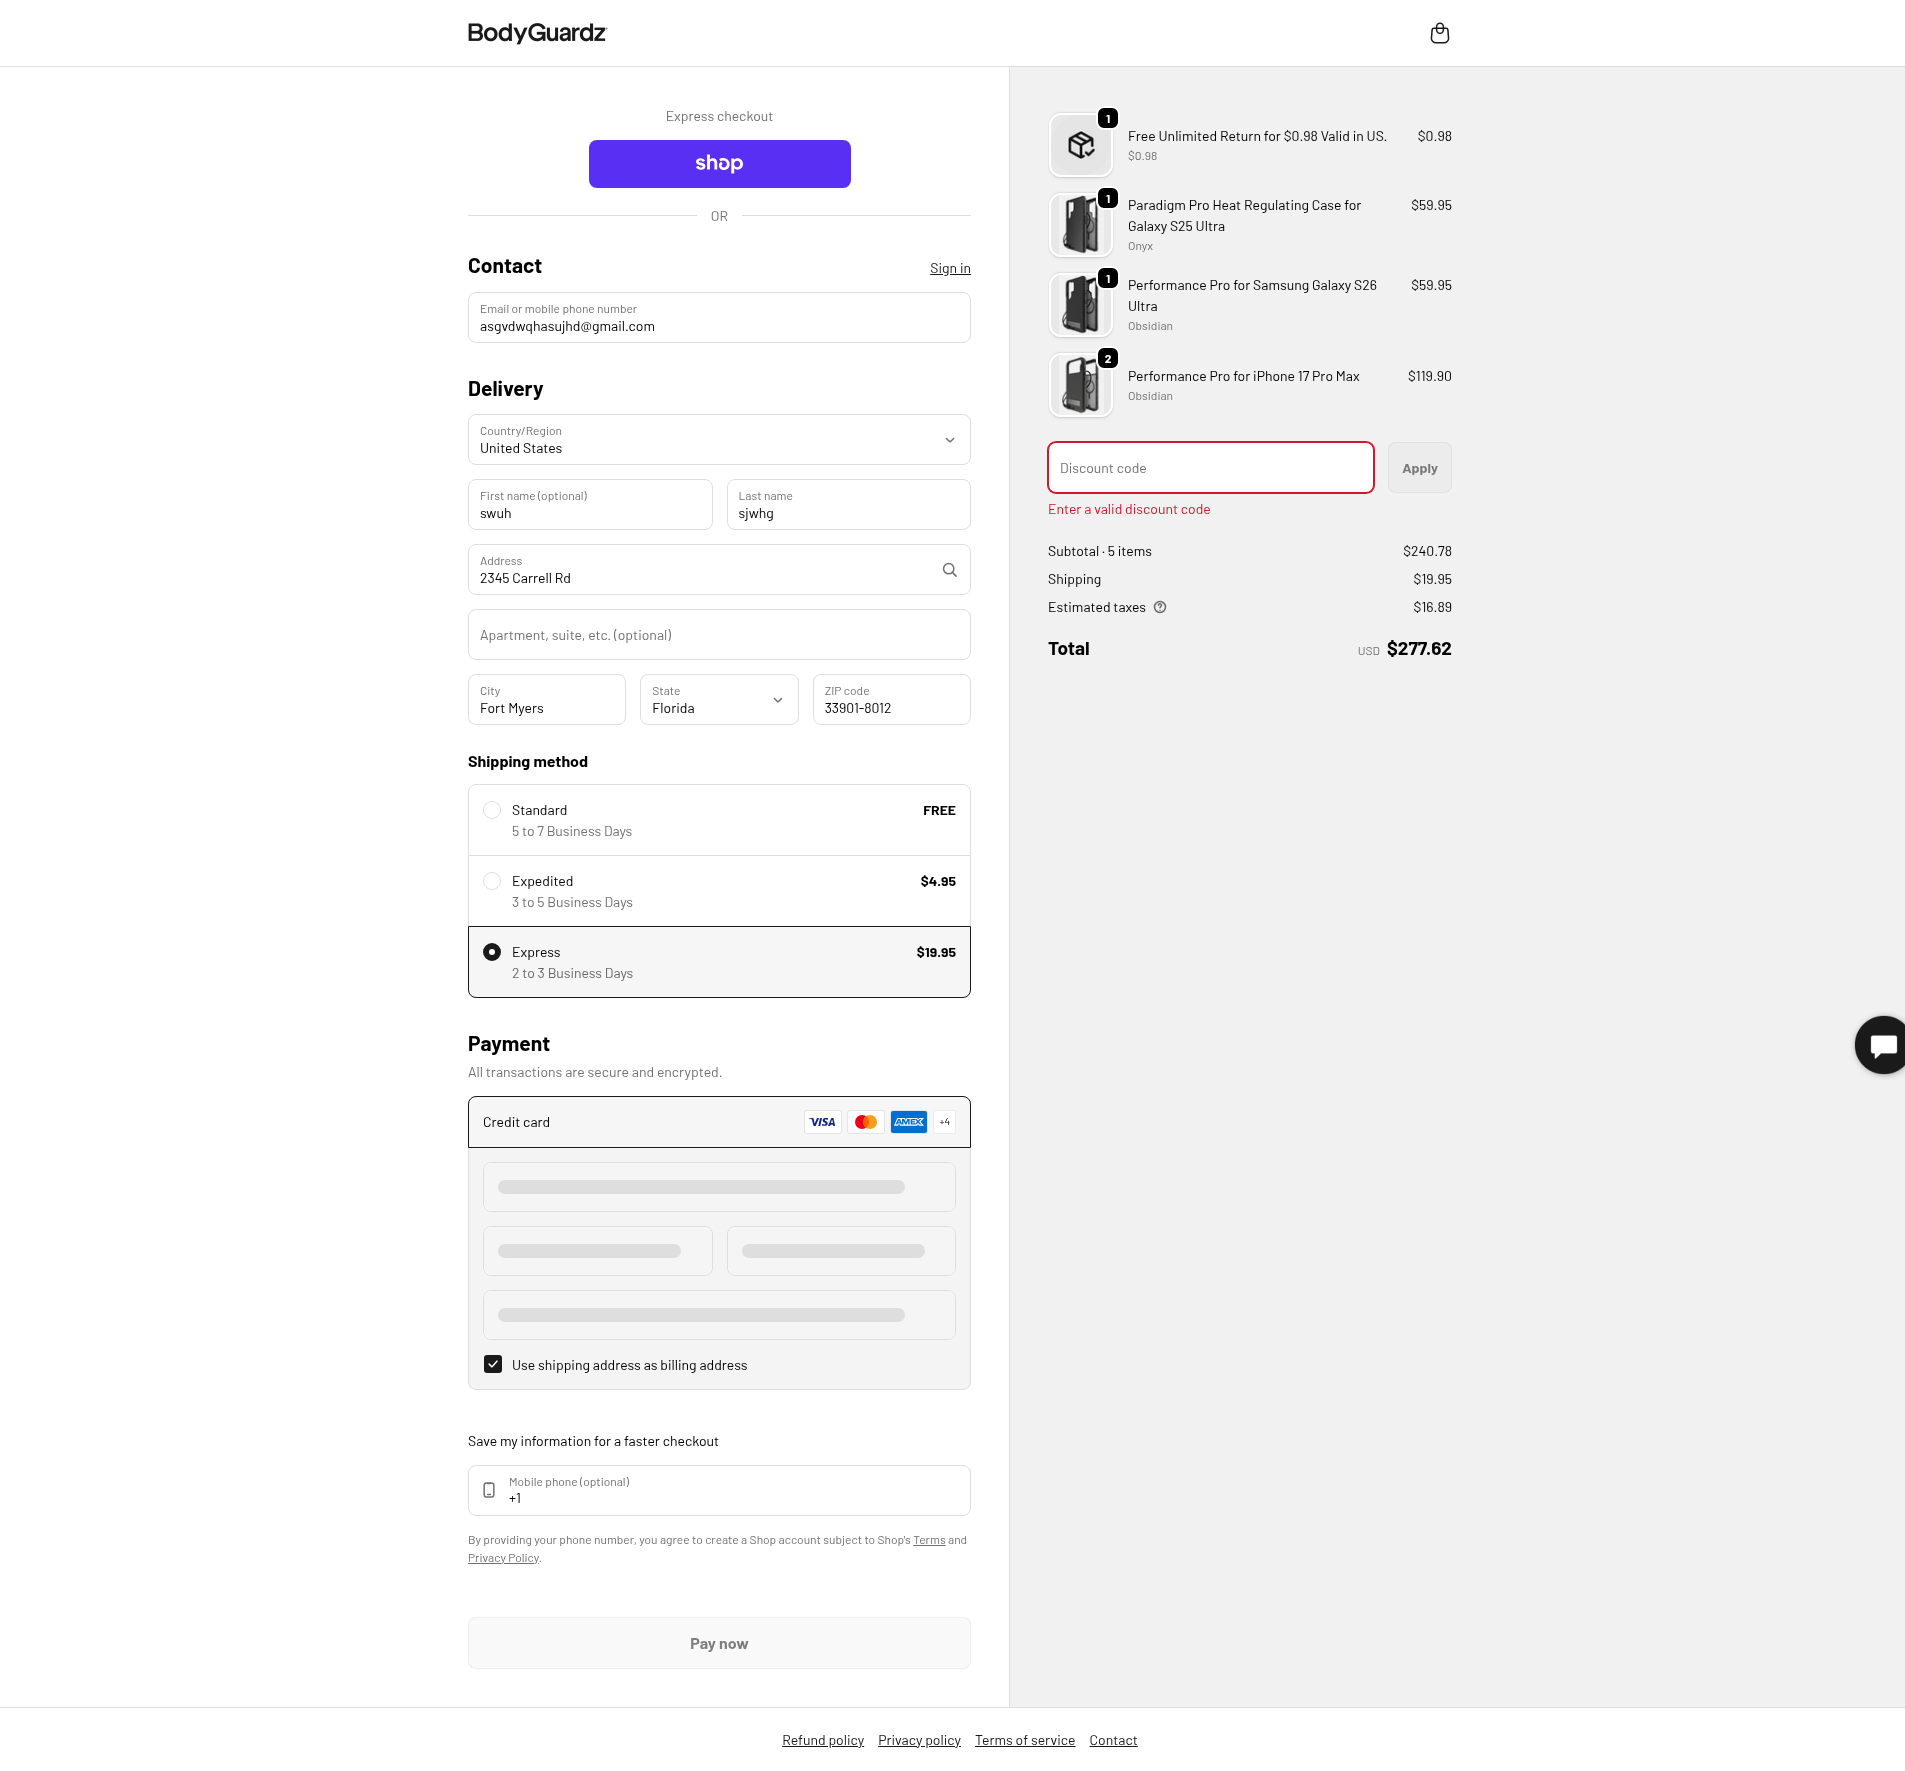This screenshot has height=1771, width=1905.
Task: Open the address search magnifier
Action: point(948,569)
